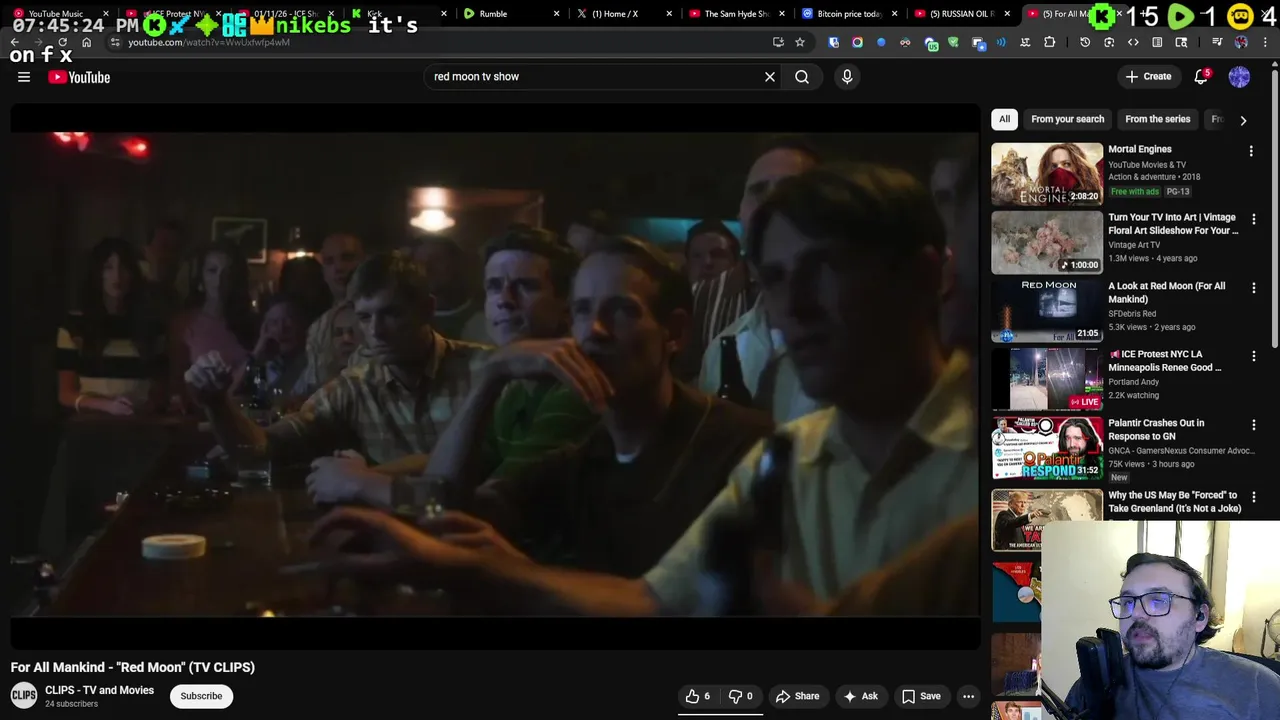Open Bitwarden shield extension icon
1280x720 pixels.
pos(833,42)
